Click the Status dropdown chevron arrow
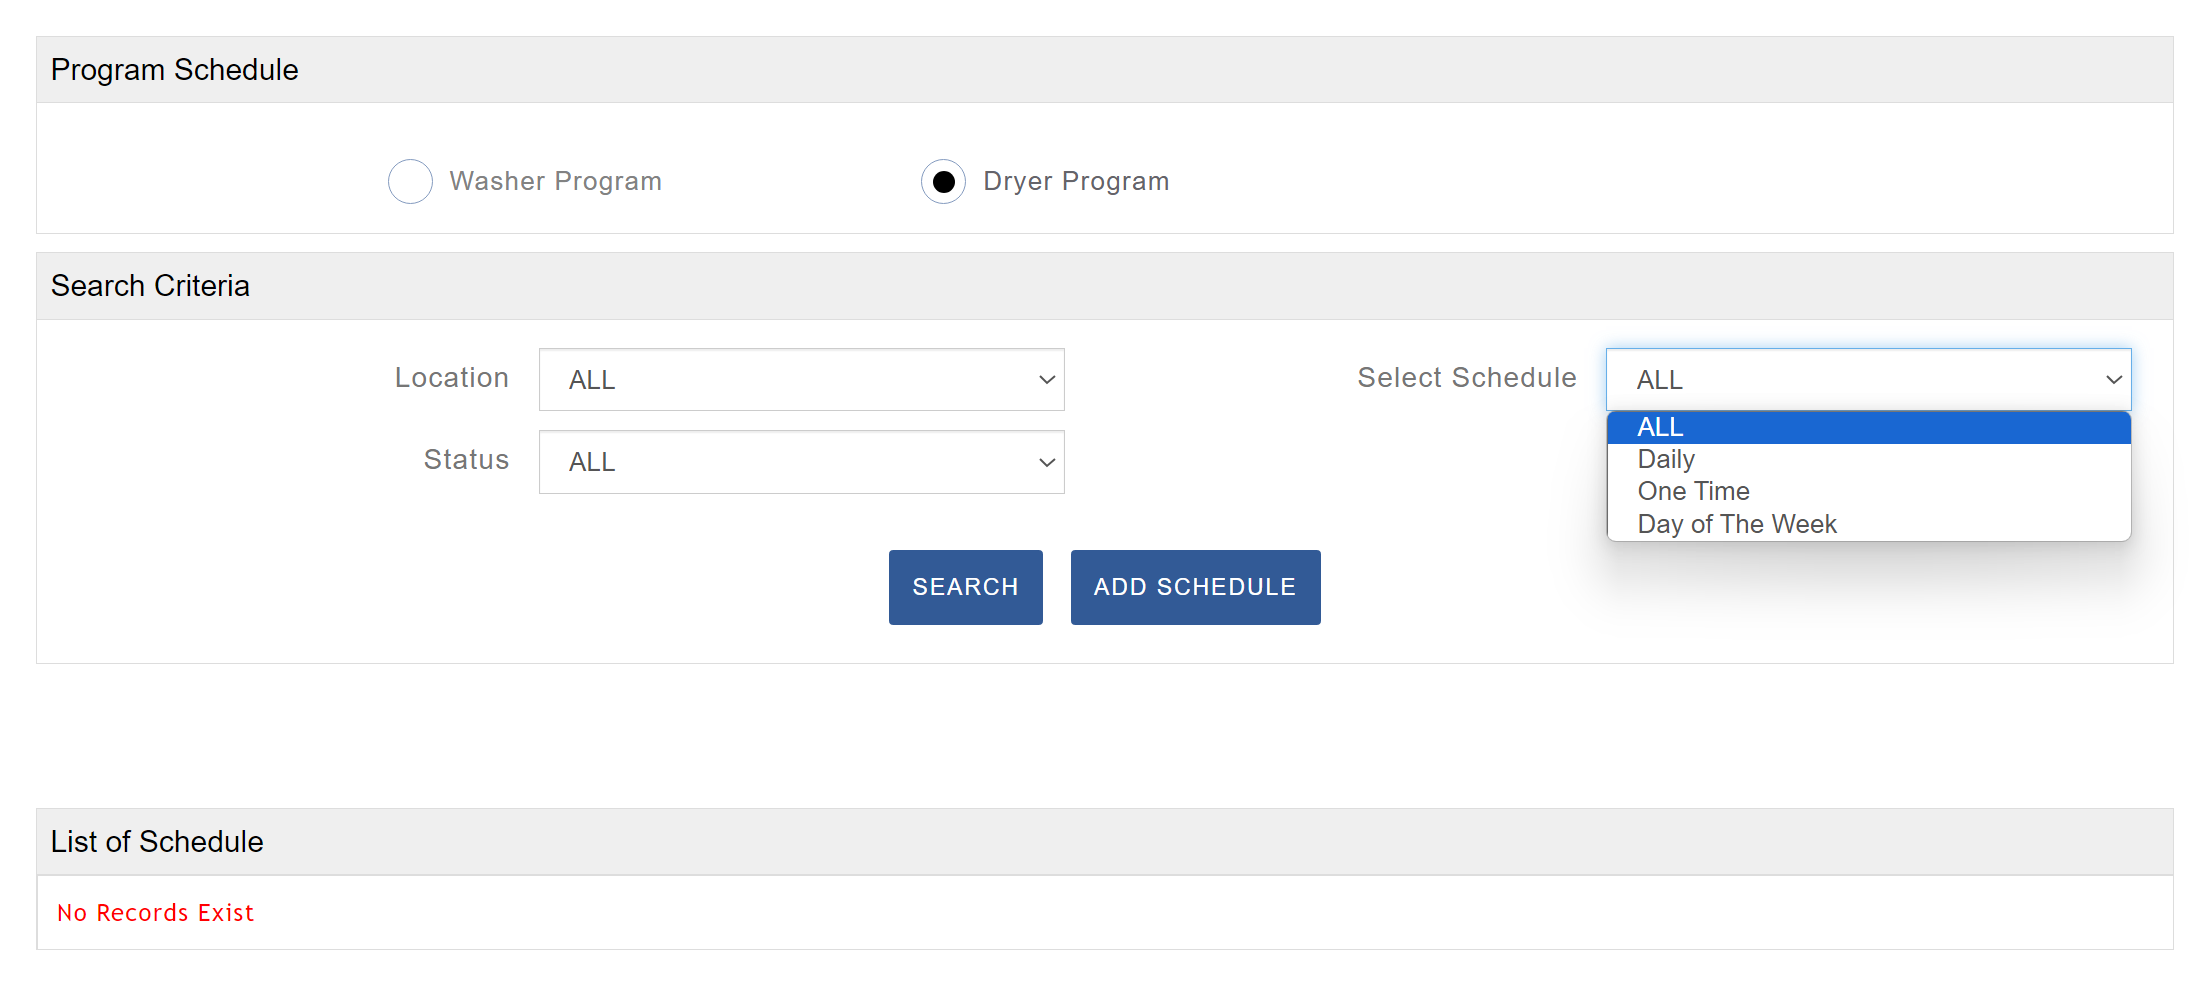The width and height of the screenshot is (2210, 986). 1047,462
